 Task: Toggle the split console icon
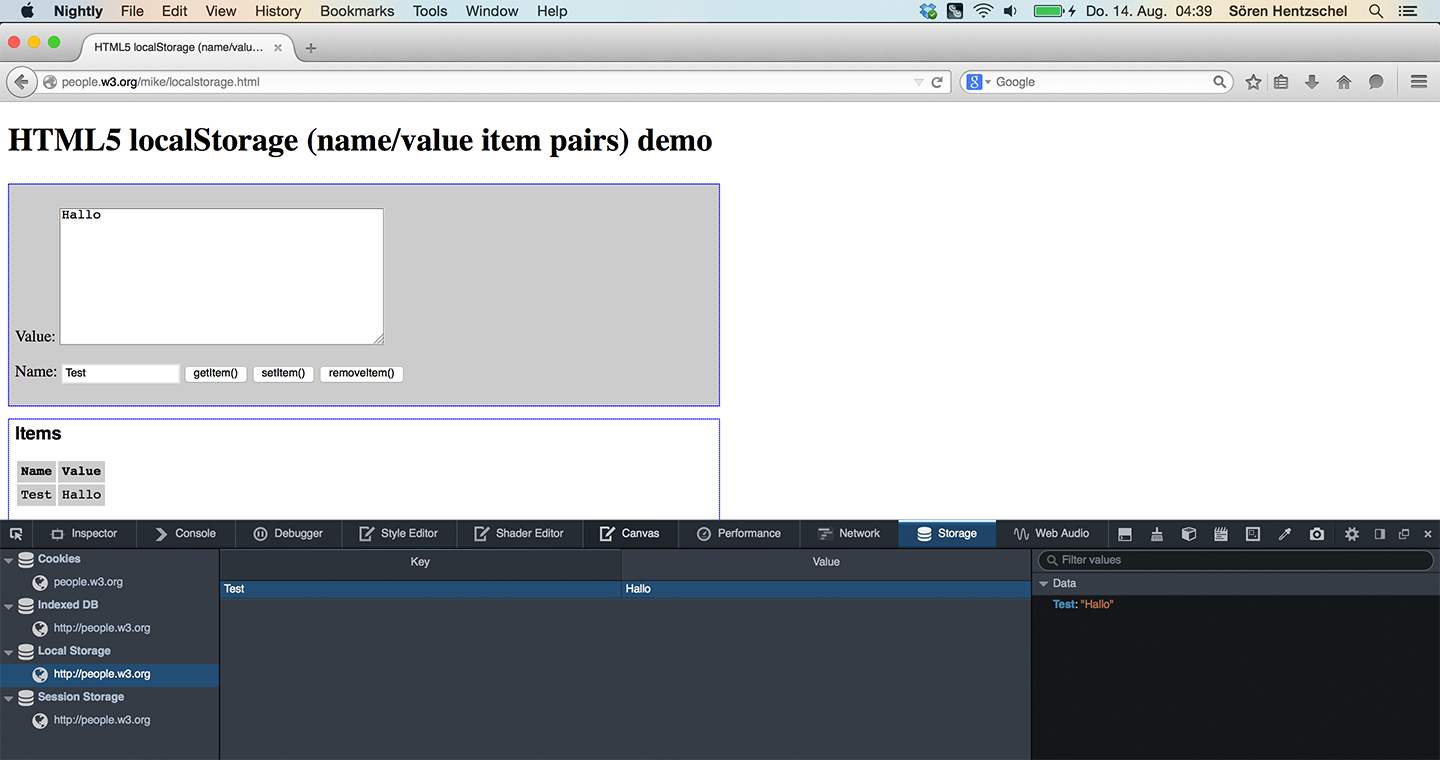[x=1125, y=534]
